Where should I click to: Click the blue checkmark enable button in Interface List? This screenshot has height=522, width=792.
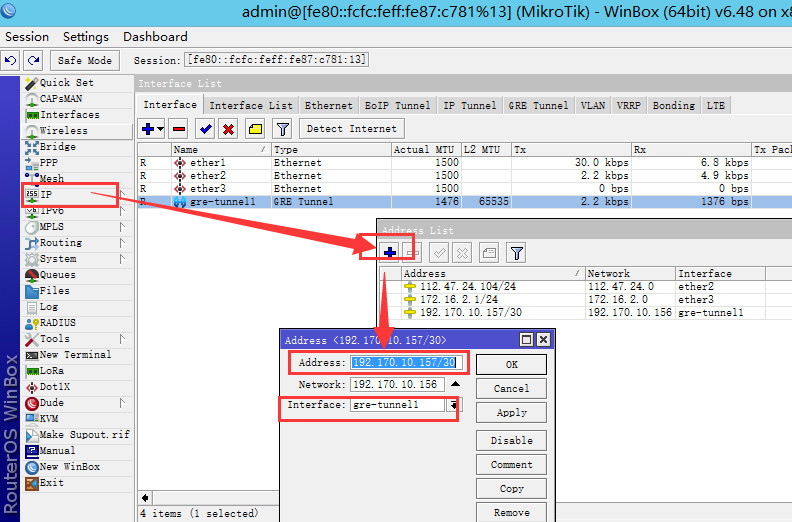[x=206, y=129]
